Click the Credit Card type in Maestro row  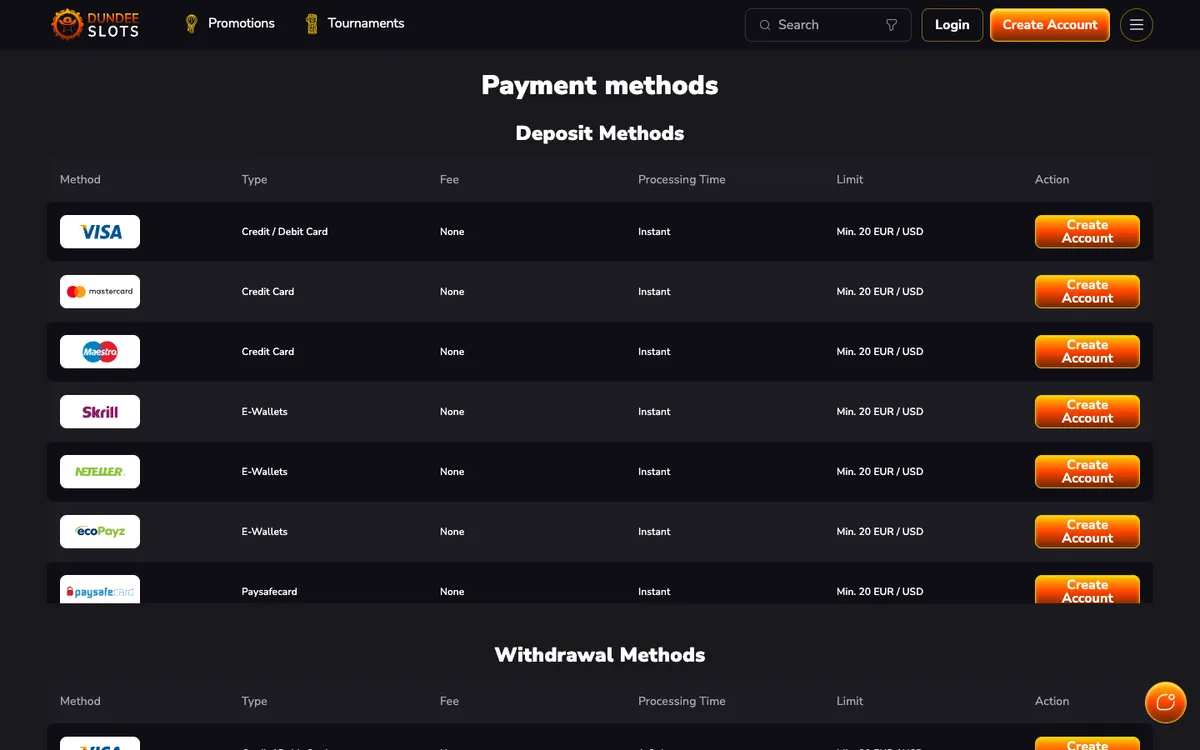click(x=268, y=352)
